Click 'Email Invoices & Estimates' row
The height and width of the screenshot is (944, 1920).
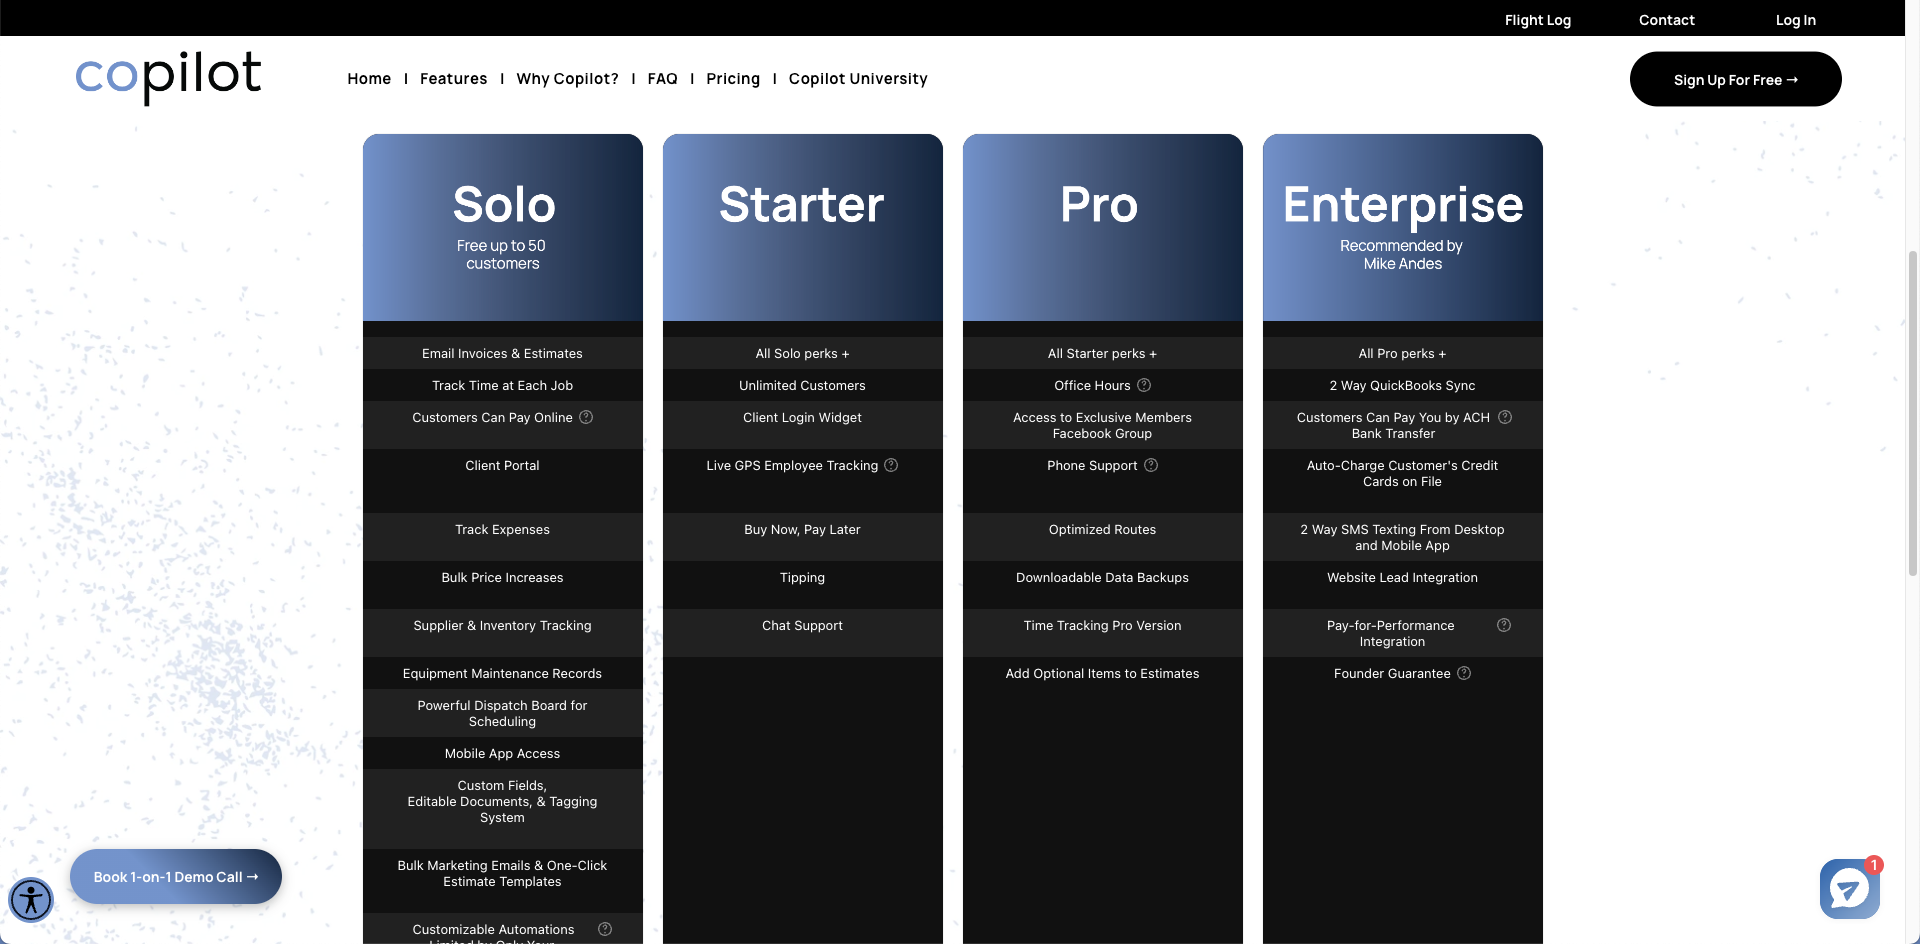(x=503, y=353)
